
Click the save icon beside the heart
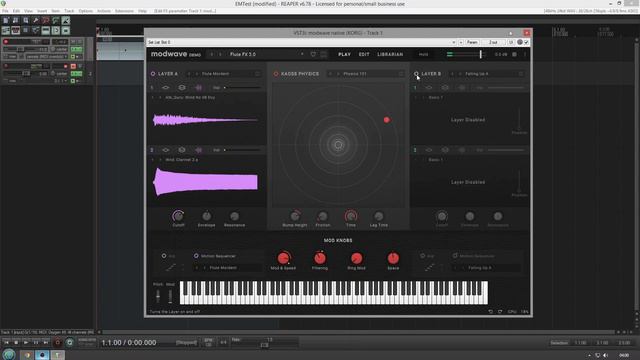tap(324, 54)
